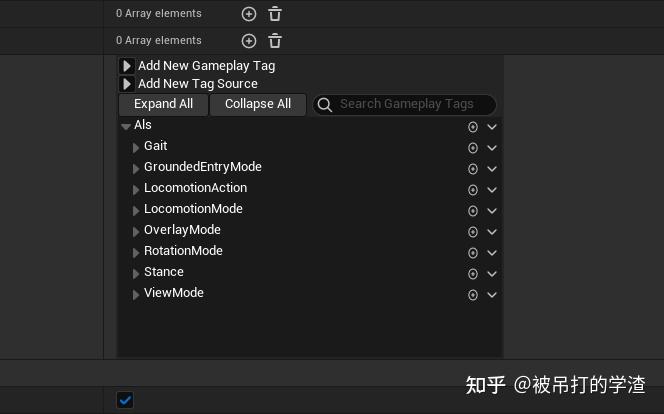Empty the second array with trash icon
The width and height of the screenshot is (664, 414).
click(275, 41)
